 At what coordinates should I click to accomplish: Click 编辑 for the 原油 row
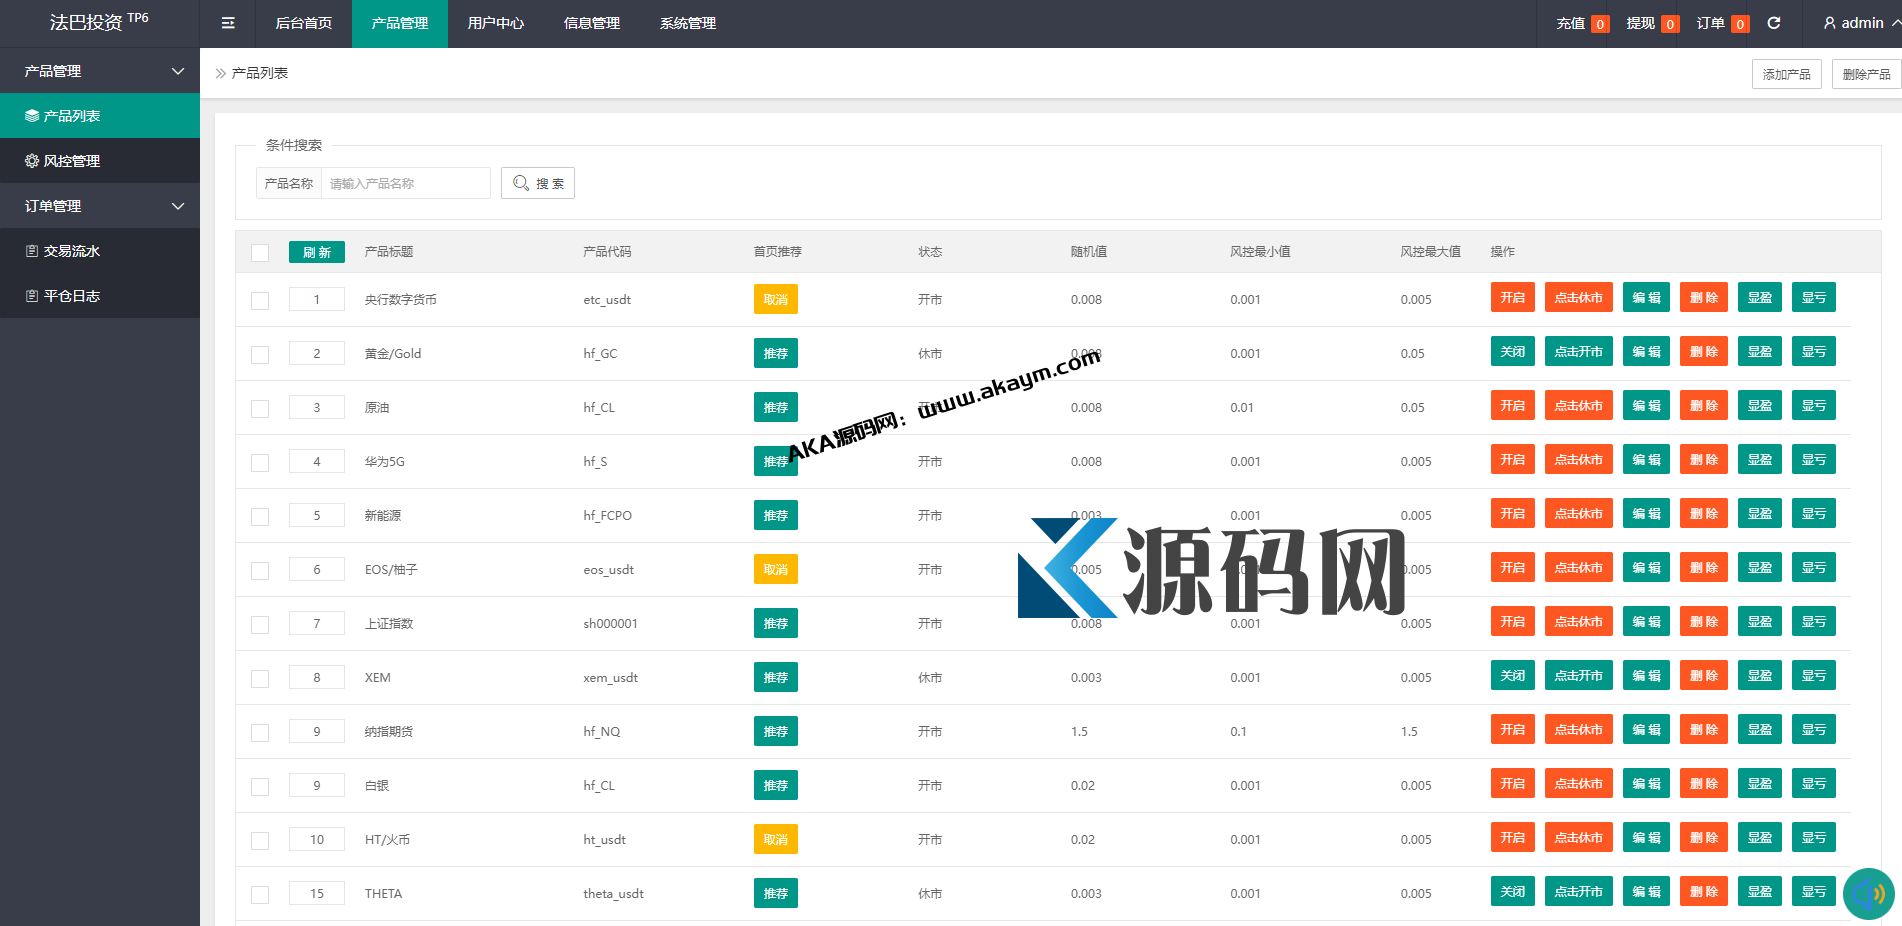[1646, 406]
